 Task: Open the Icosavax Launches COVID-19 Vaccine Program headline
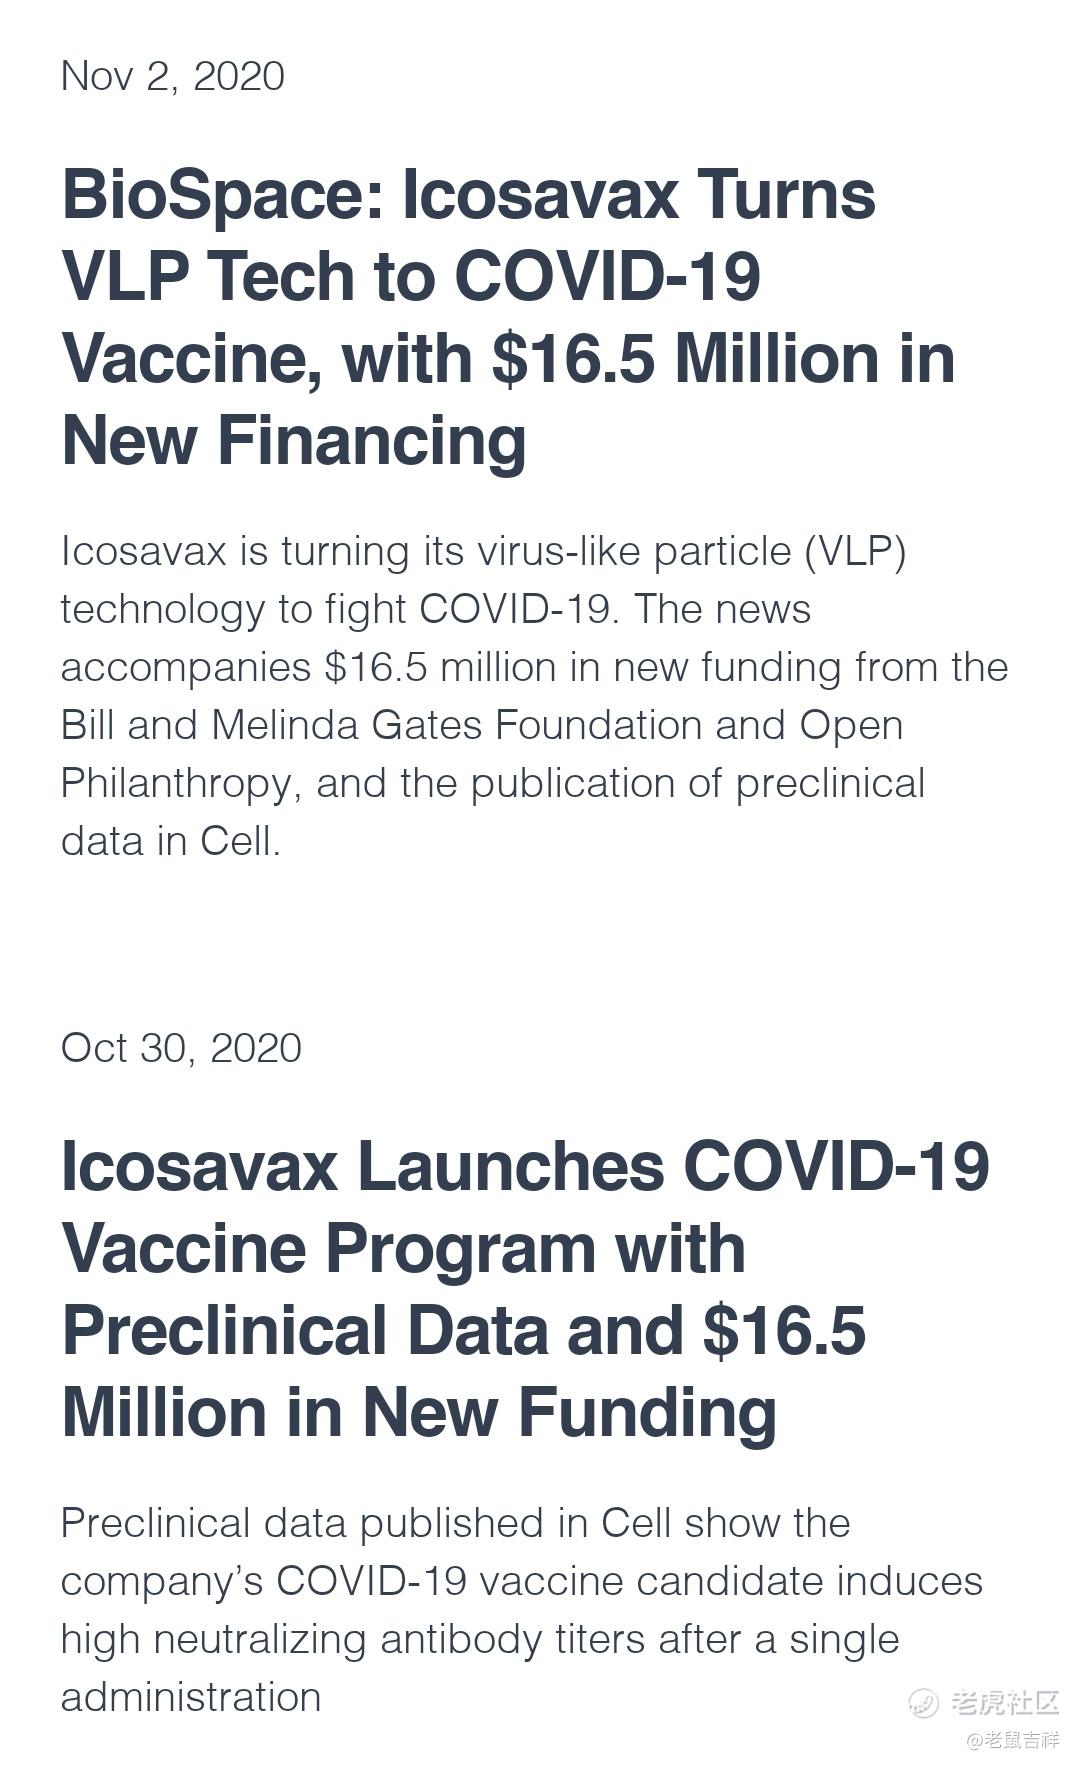(525, 1289)
